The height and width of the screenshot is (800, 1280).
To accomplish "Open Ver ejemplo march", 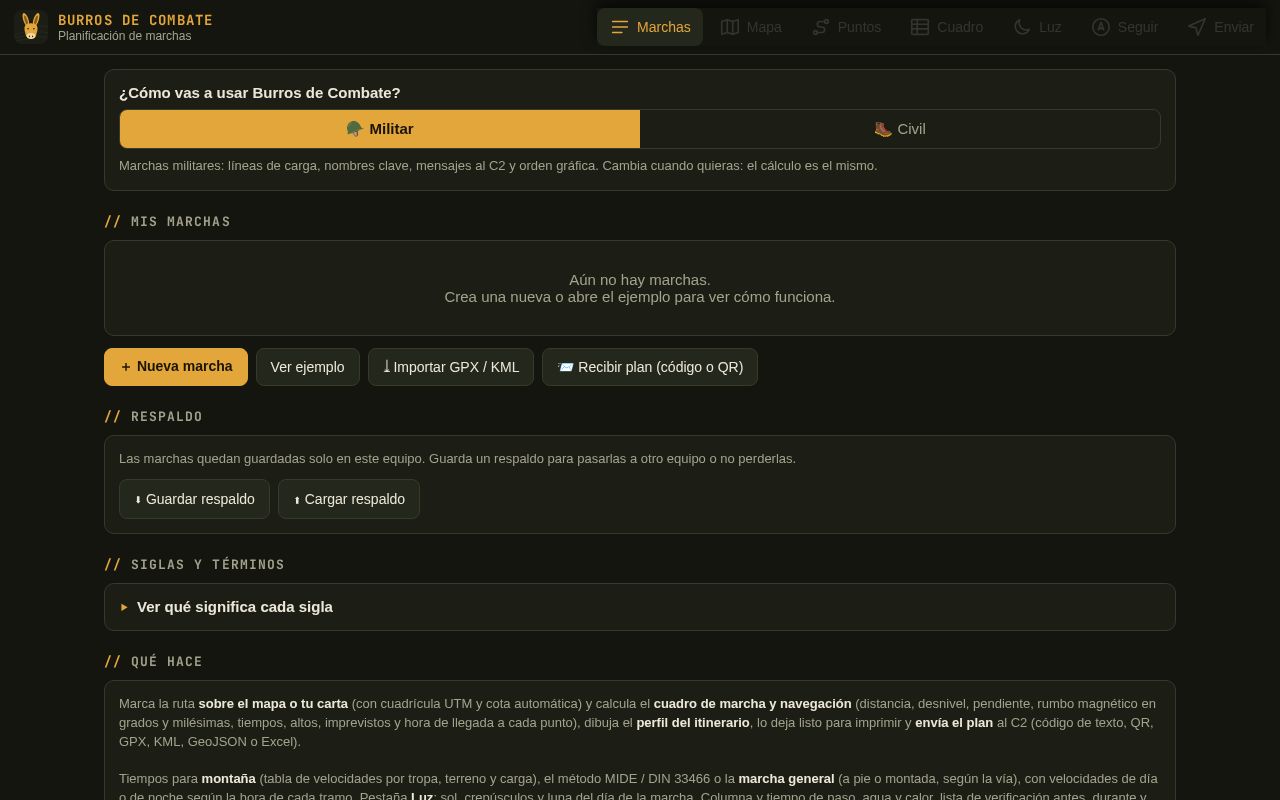I will point(308,367).
